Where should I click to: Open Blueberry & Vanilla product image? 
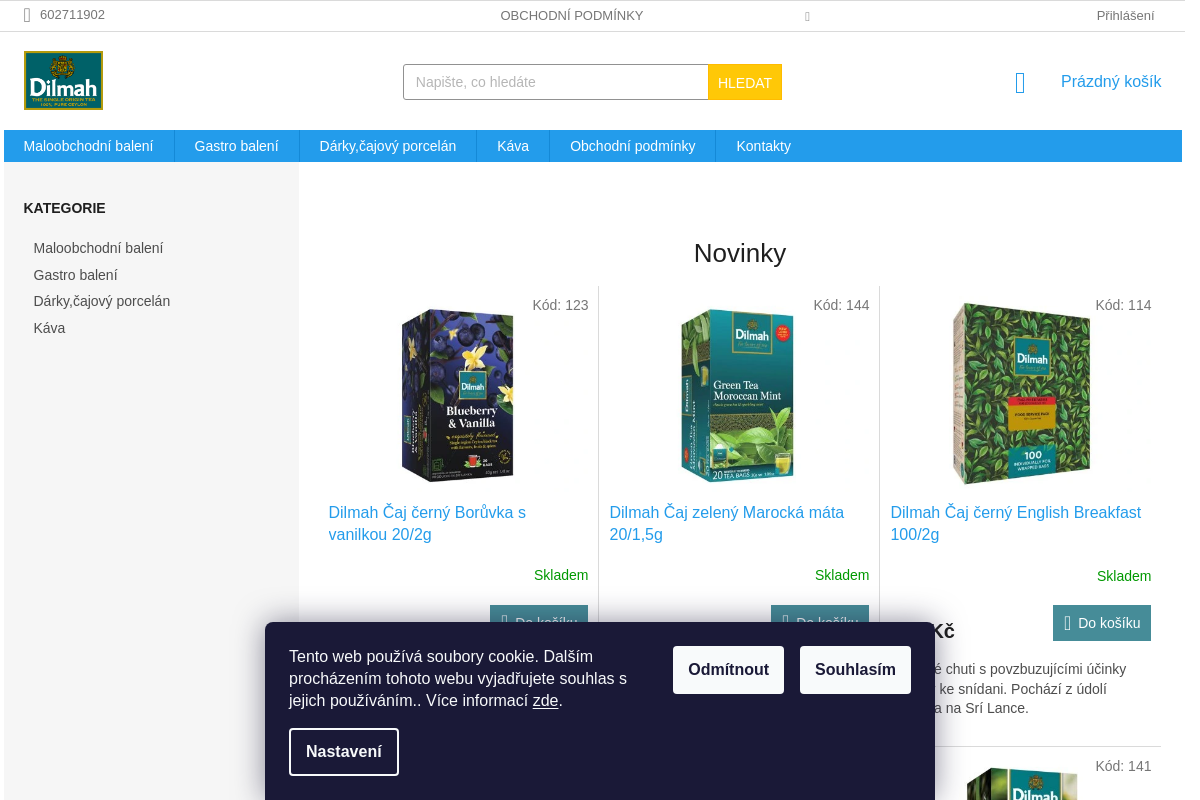[x=458, y=396]
